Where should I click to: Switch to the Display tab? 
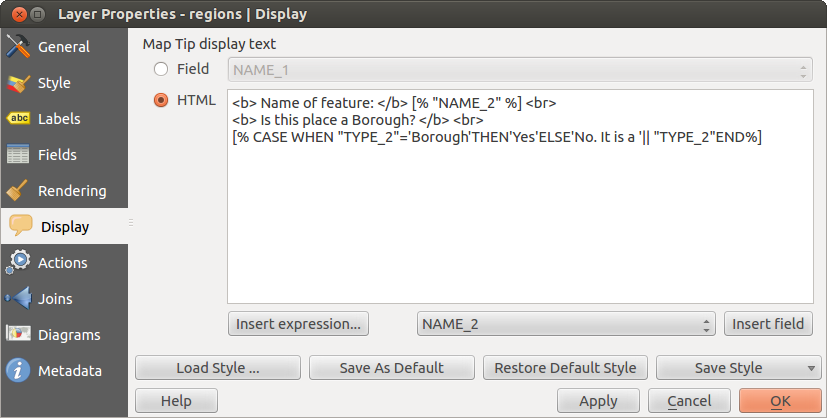tap(64, 227)
